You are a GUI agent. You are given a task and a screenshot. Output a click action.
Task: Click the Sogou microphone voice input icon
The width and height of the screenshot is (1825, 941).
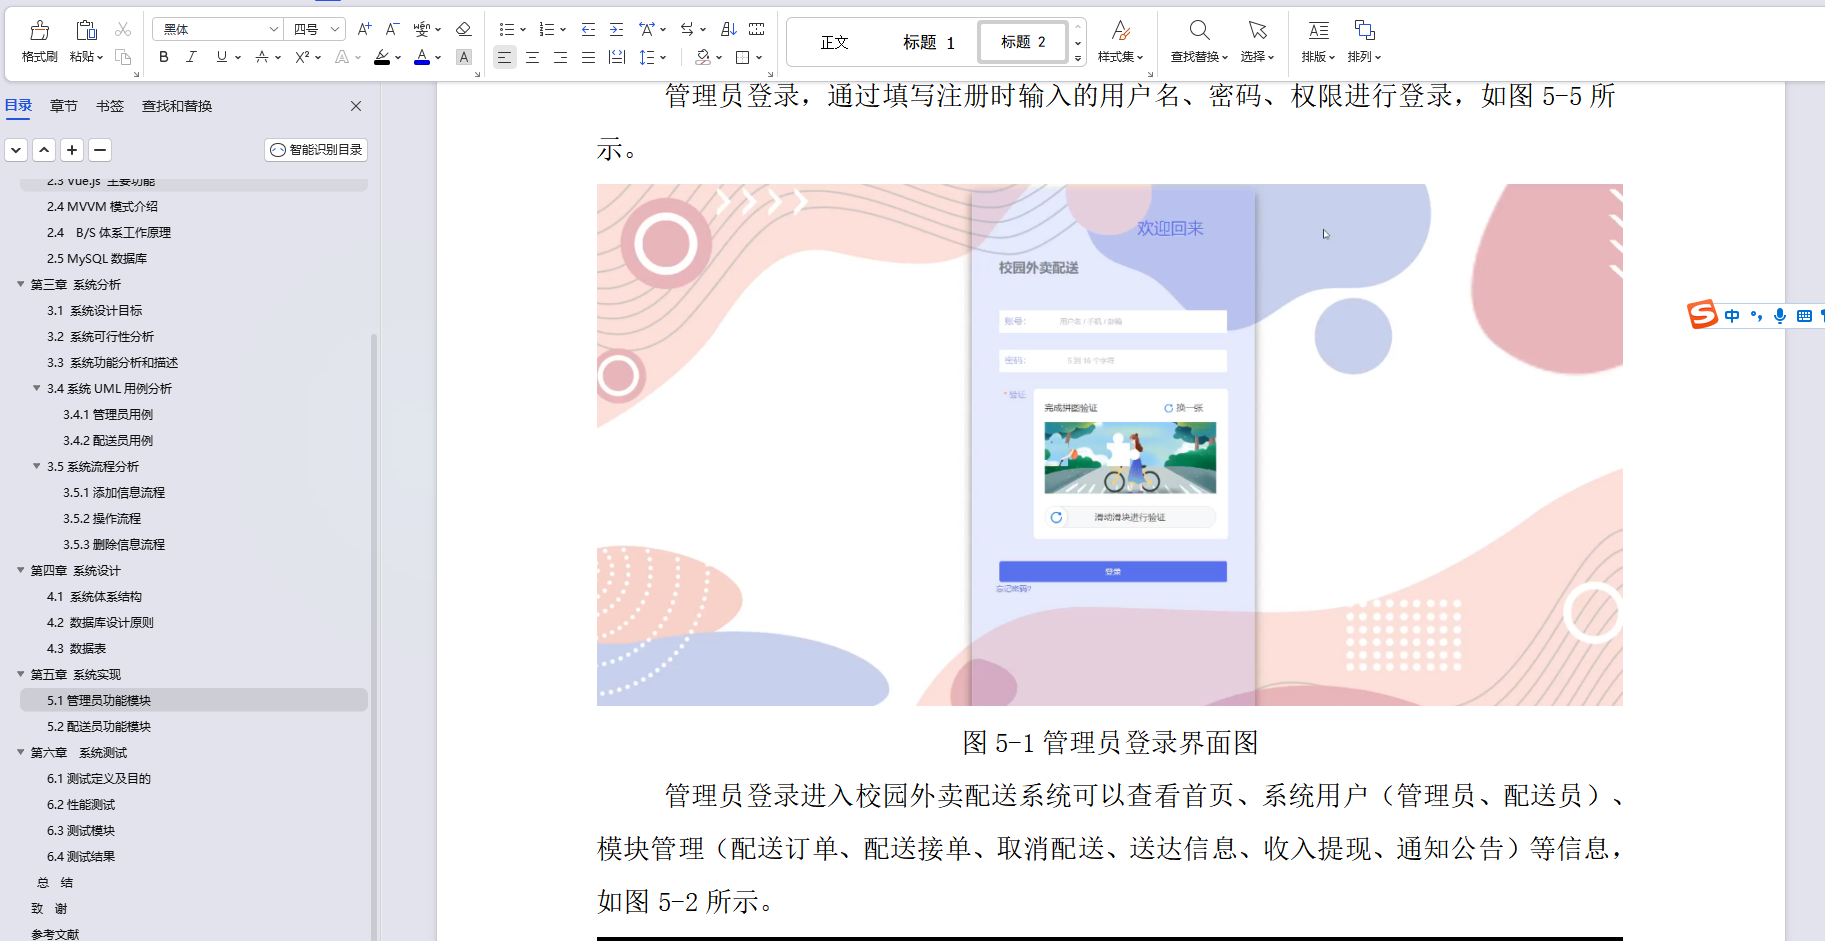1780,316
